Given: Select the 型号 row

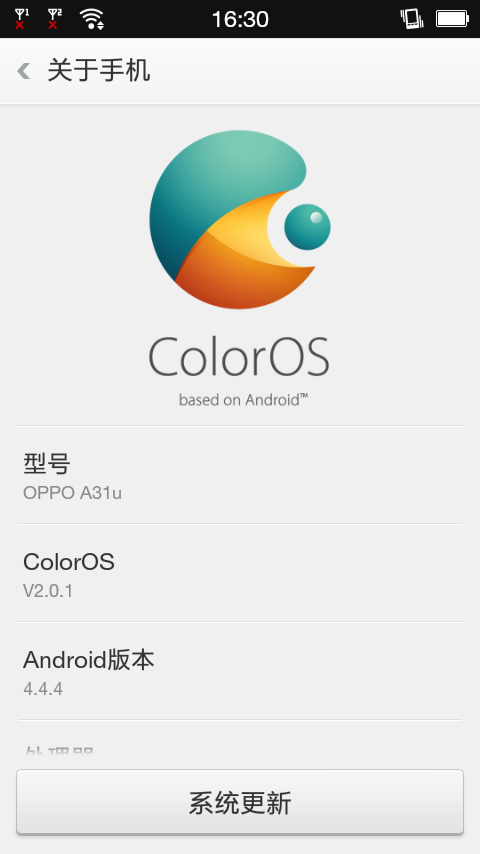Looking at the screenshot, I should tap(240, 475).
